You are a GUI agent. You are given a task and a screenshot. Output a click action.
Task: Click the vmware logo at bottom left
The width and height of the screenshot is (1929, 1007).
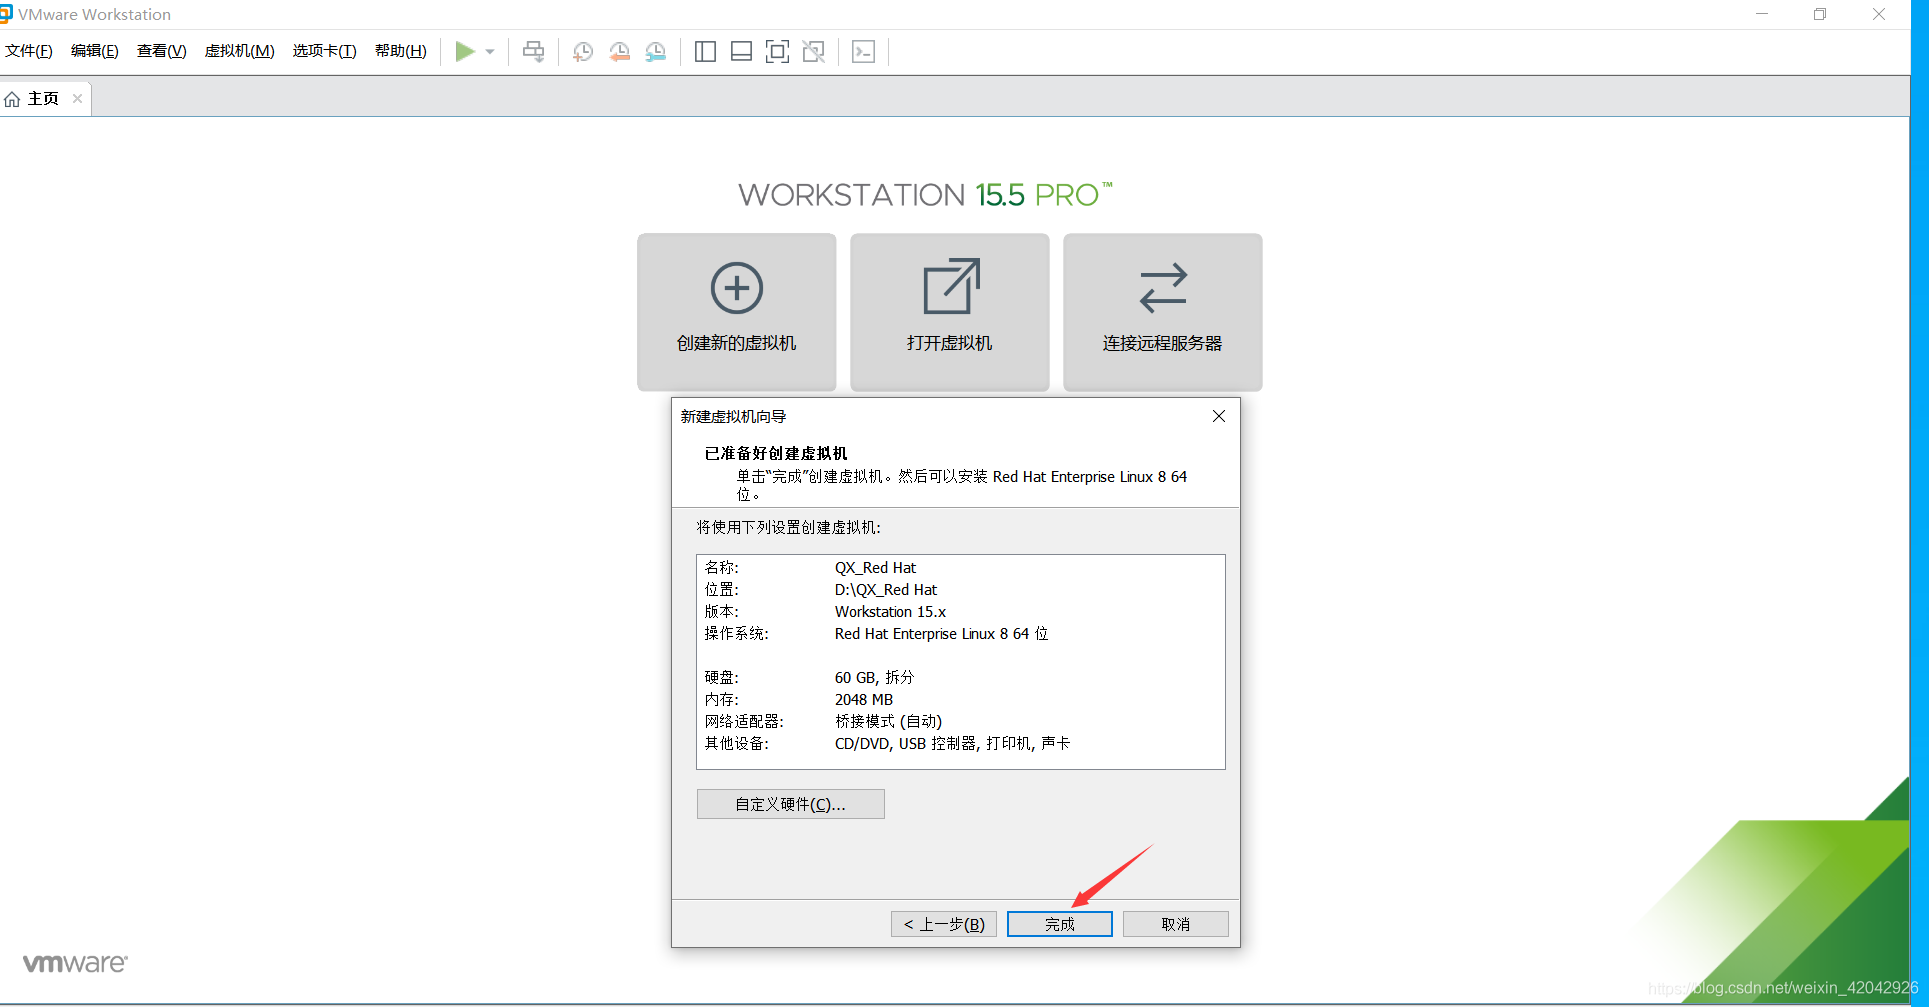coord(75,963)
